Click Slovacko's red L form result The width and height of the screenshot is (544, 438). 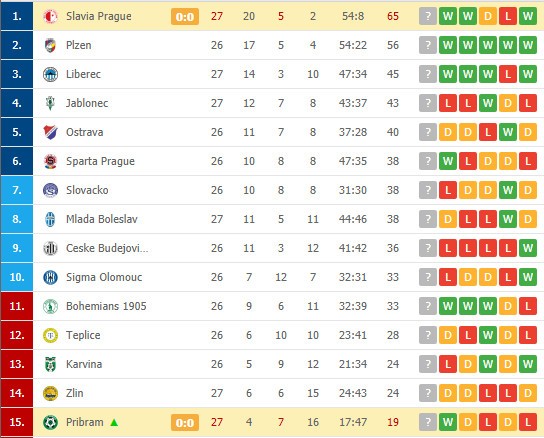pos(448,190)
